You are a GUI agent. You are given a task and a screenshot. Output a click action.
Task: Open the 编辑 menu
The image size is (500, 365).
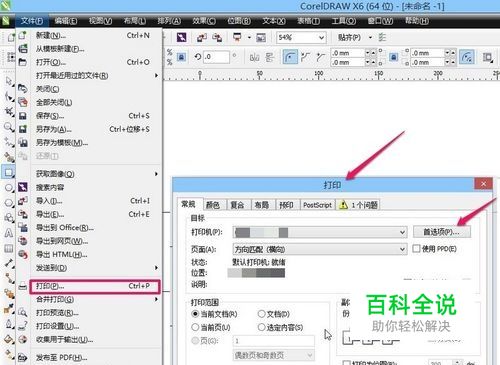click(x=66, y=21)
